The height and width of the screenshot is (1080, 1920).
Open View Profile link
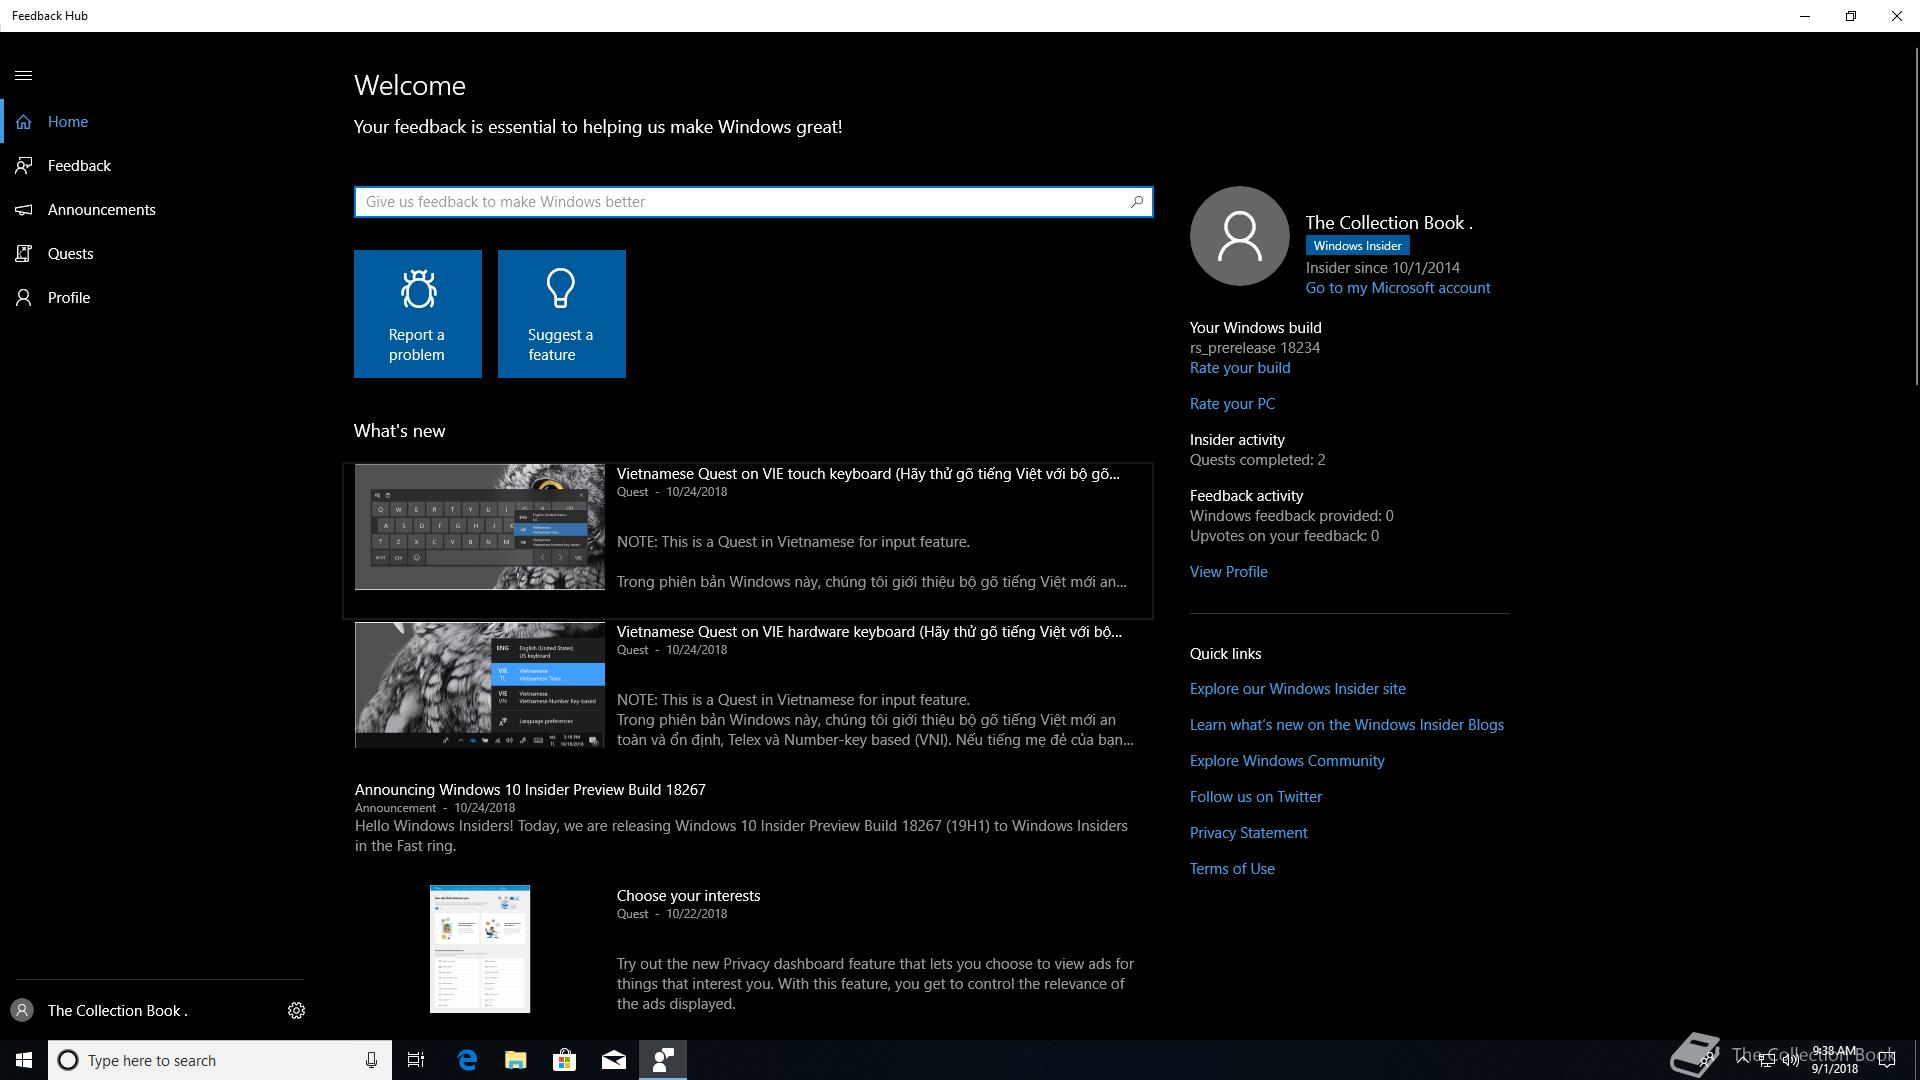coord(1228,572)
